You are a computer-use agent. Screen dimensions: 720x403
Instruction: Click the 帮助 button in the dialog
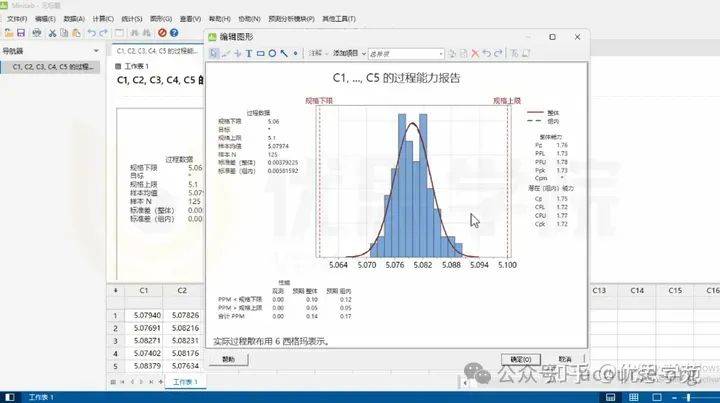pos(229,359)
